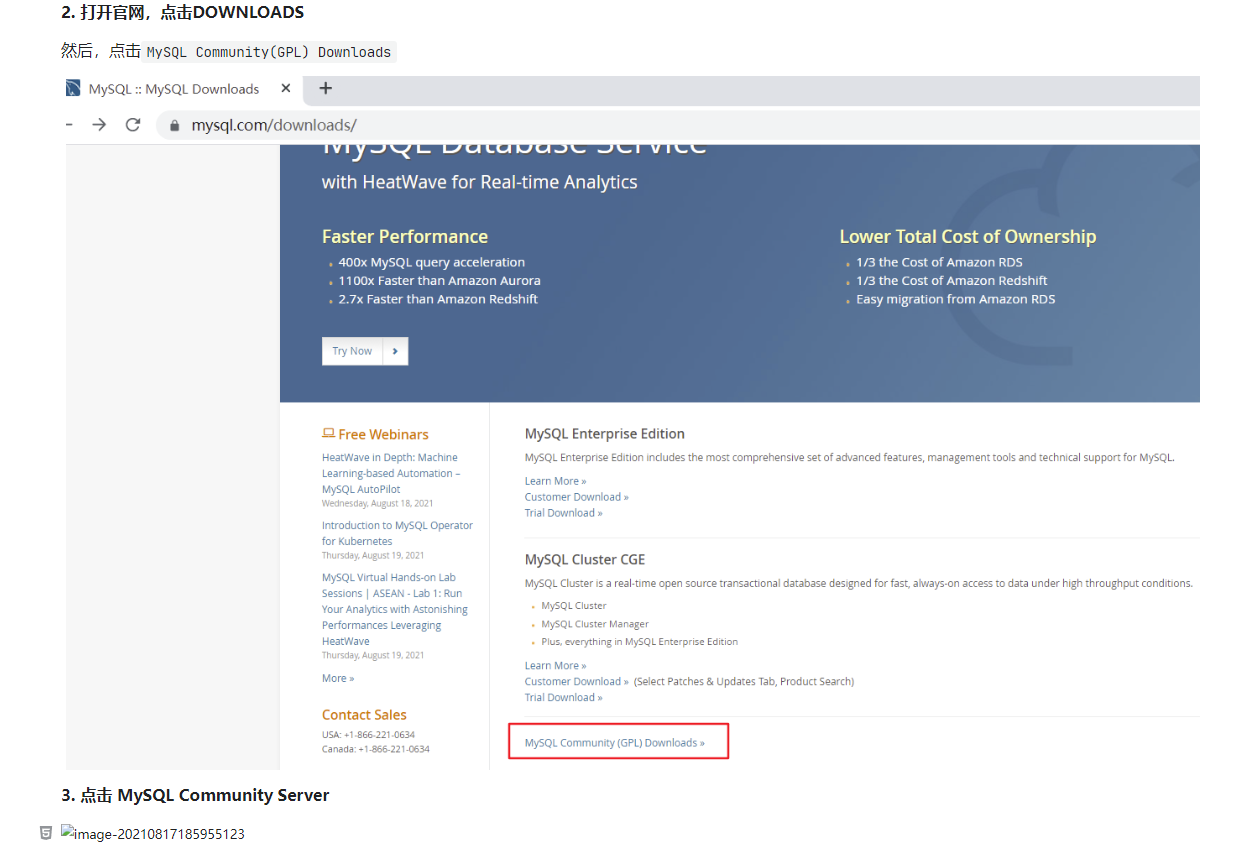The height and width of the screenshot is (845, 1255).
Task: Click the MySQL Cluster Manager bullet text
Action: (595, 624)
